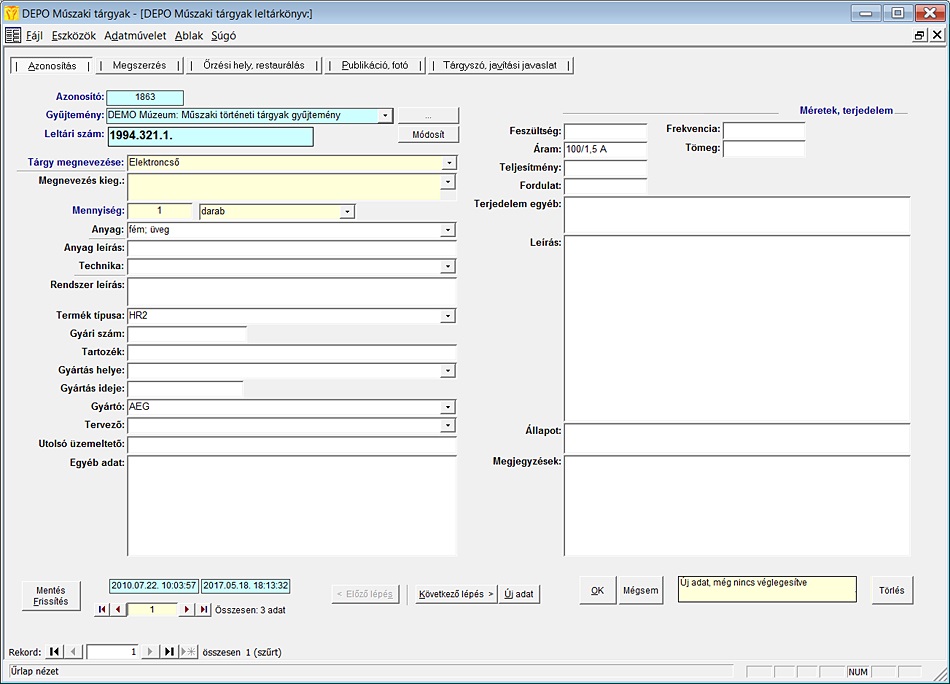Viewport: 950px width, 684px height.
Task: Open the quantity unit dropdown showing darab
Action: [x=346, y=212]
